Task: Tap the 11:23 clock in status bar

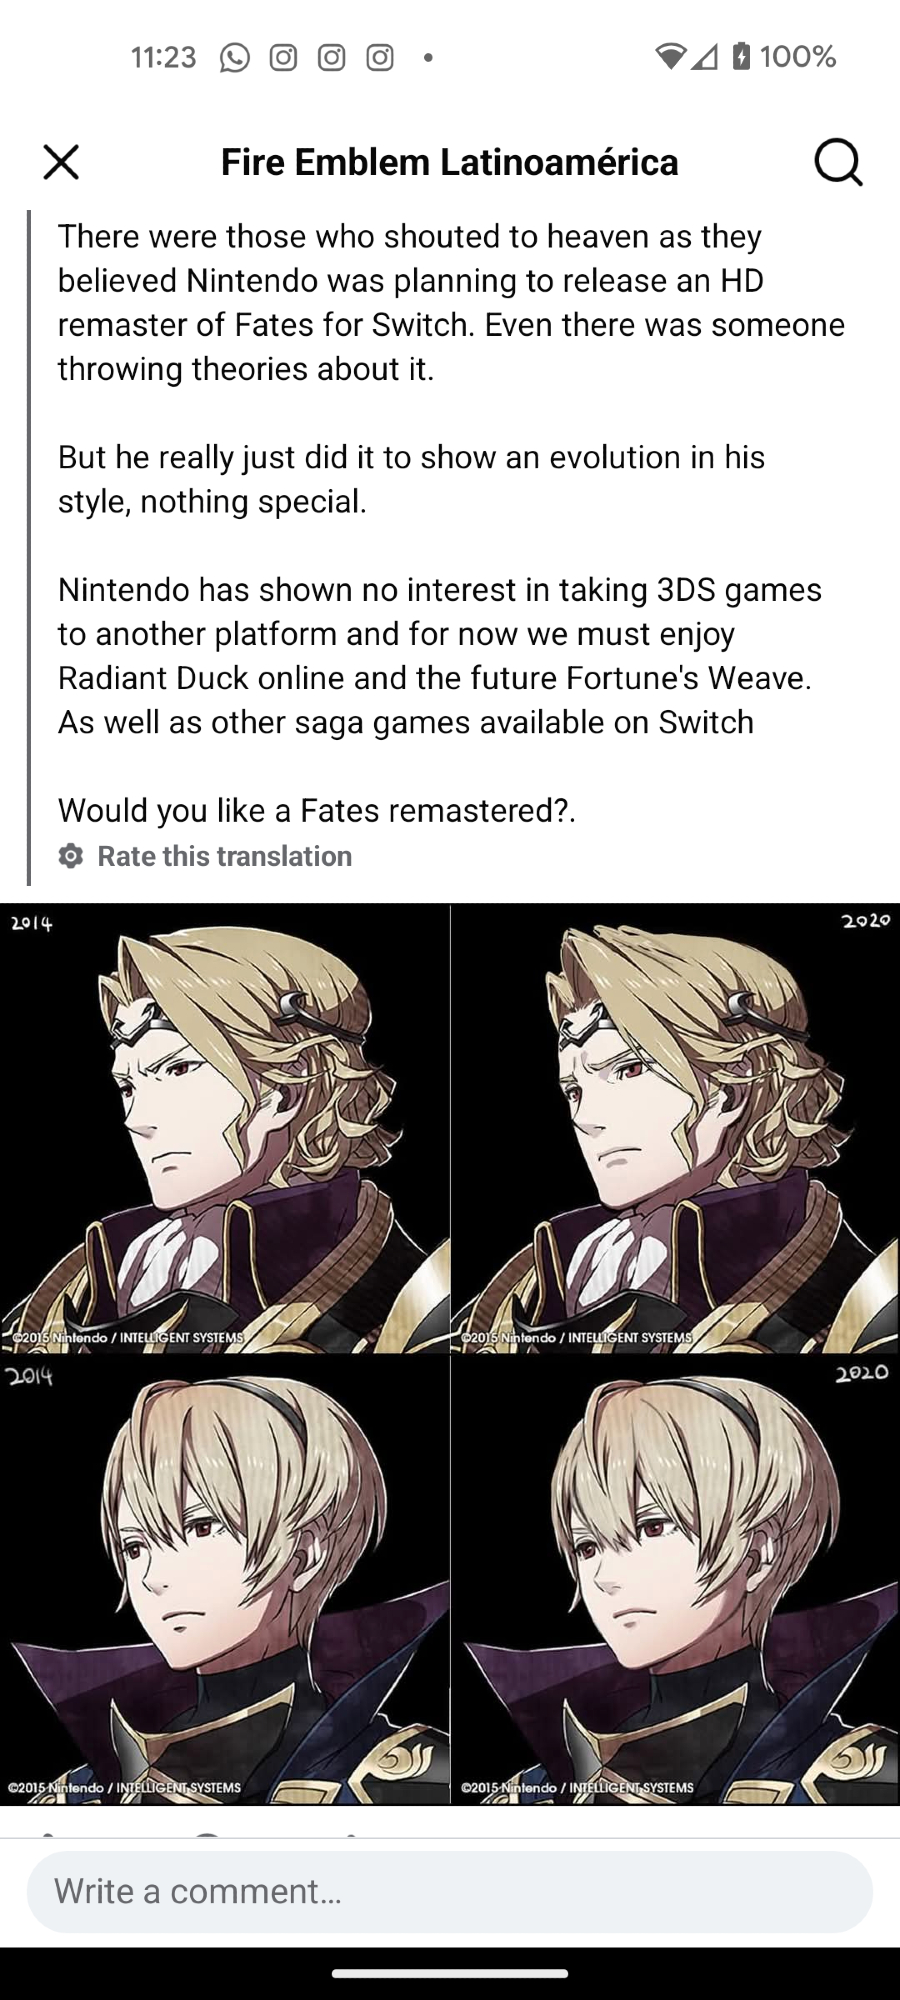Action: [x=164, y=57]
